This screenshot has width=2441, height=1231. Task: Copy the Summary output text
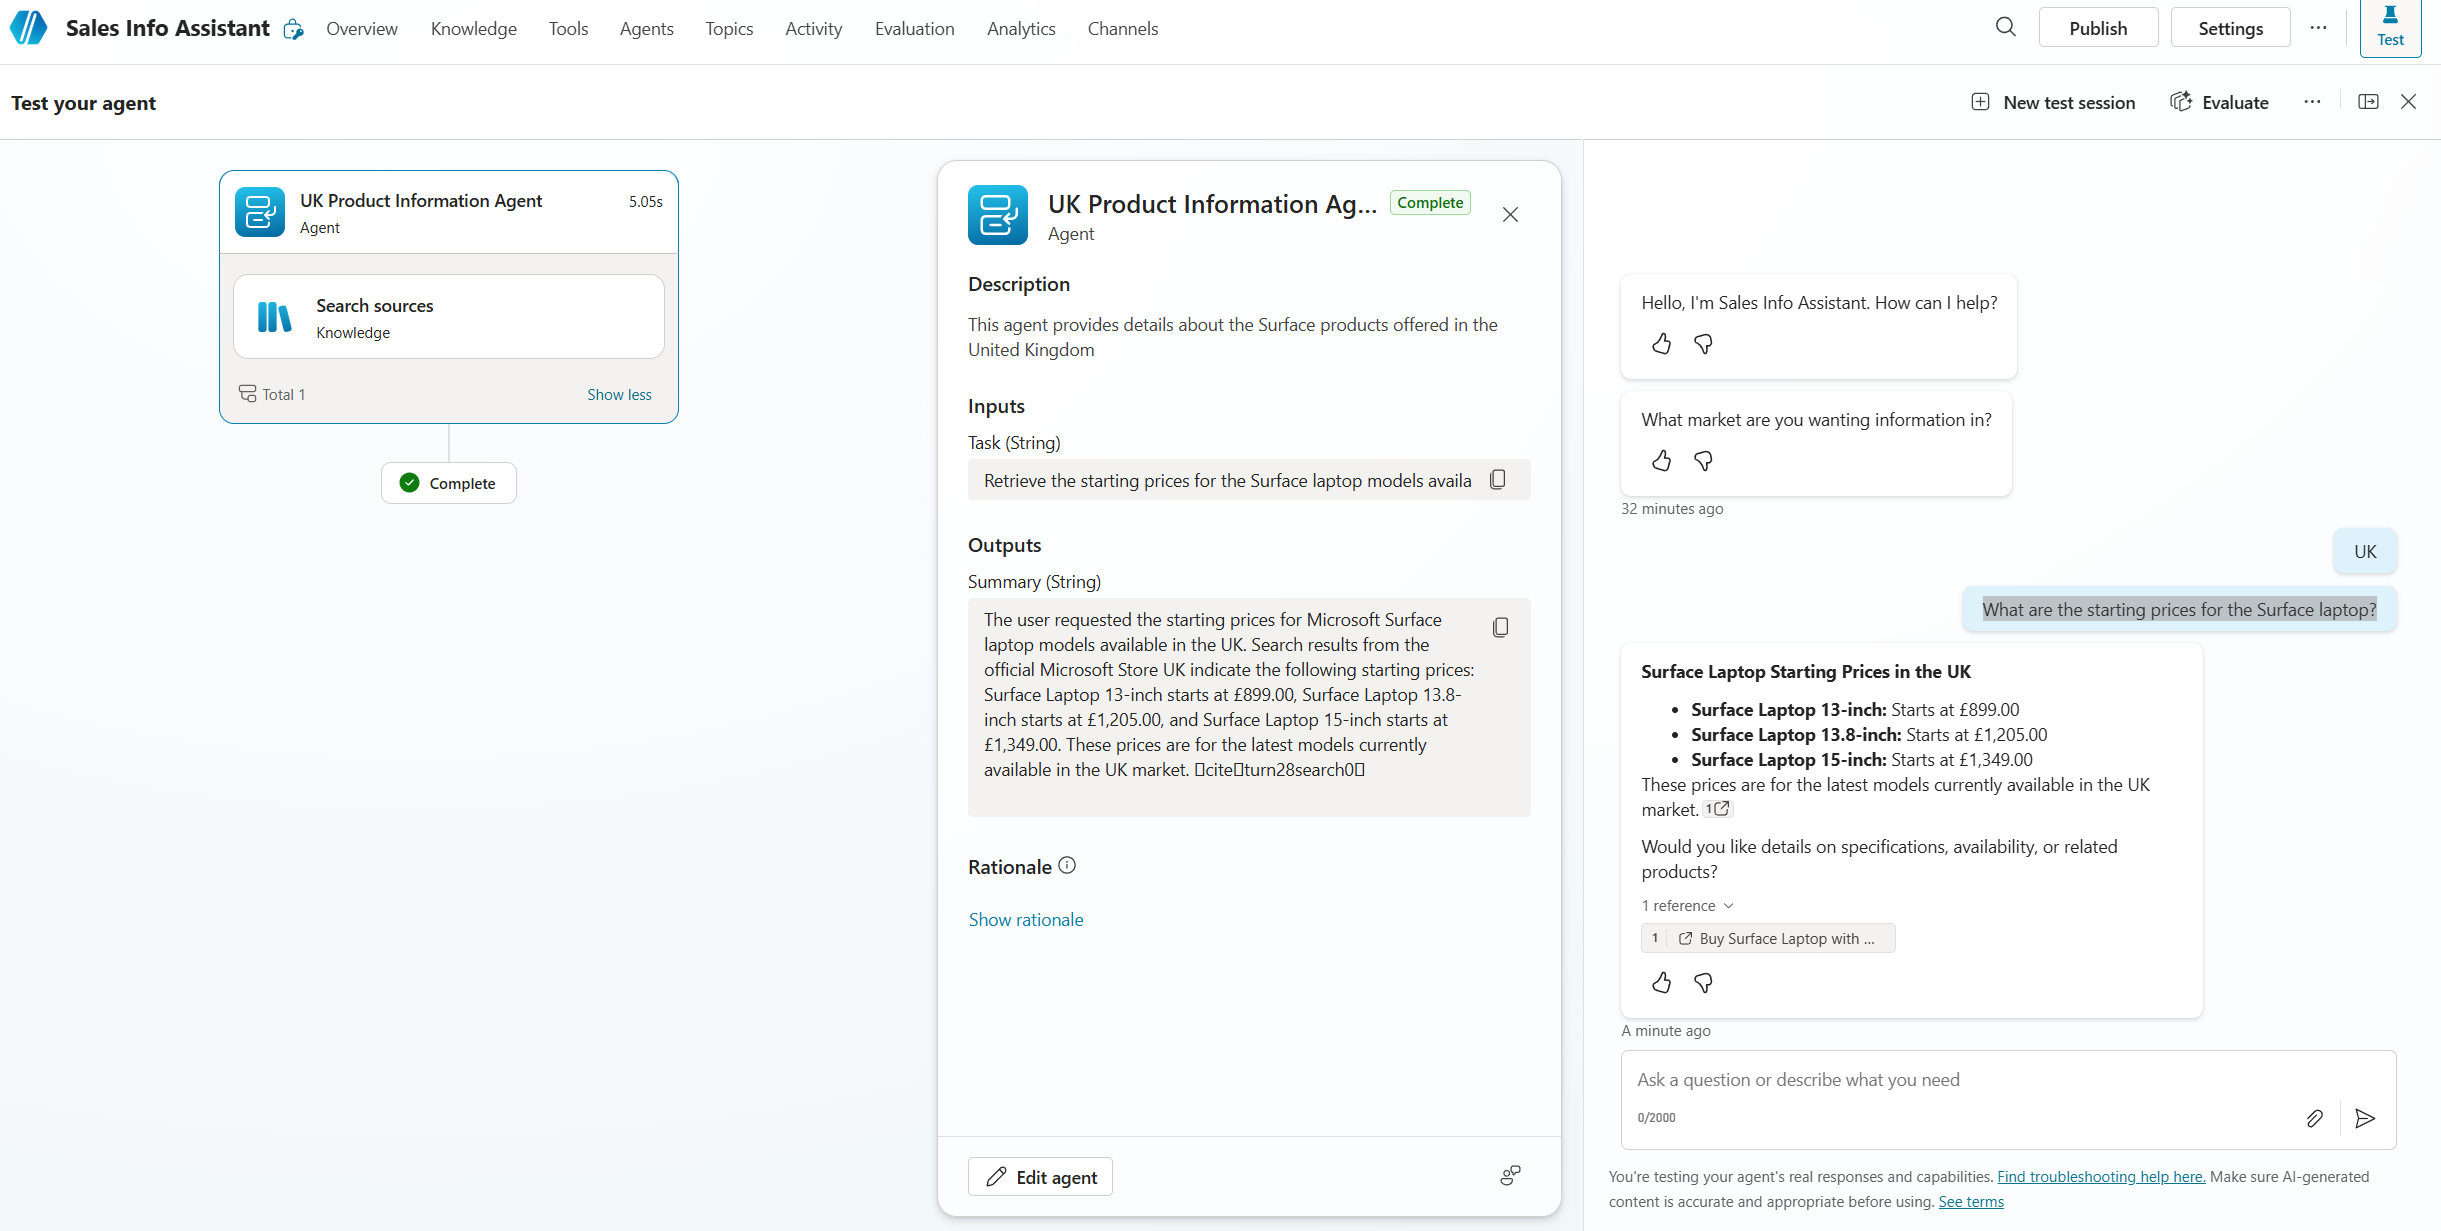(x=1500, y=627)
